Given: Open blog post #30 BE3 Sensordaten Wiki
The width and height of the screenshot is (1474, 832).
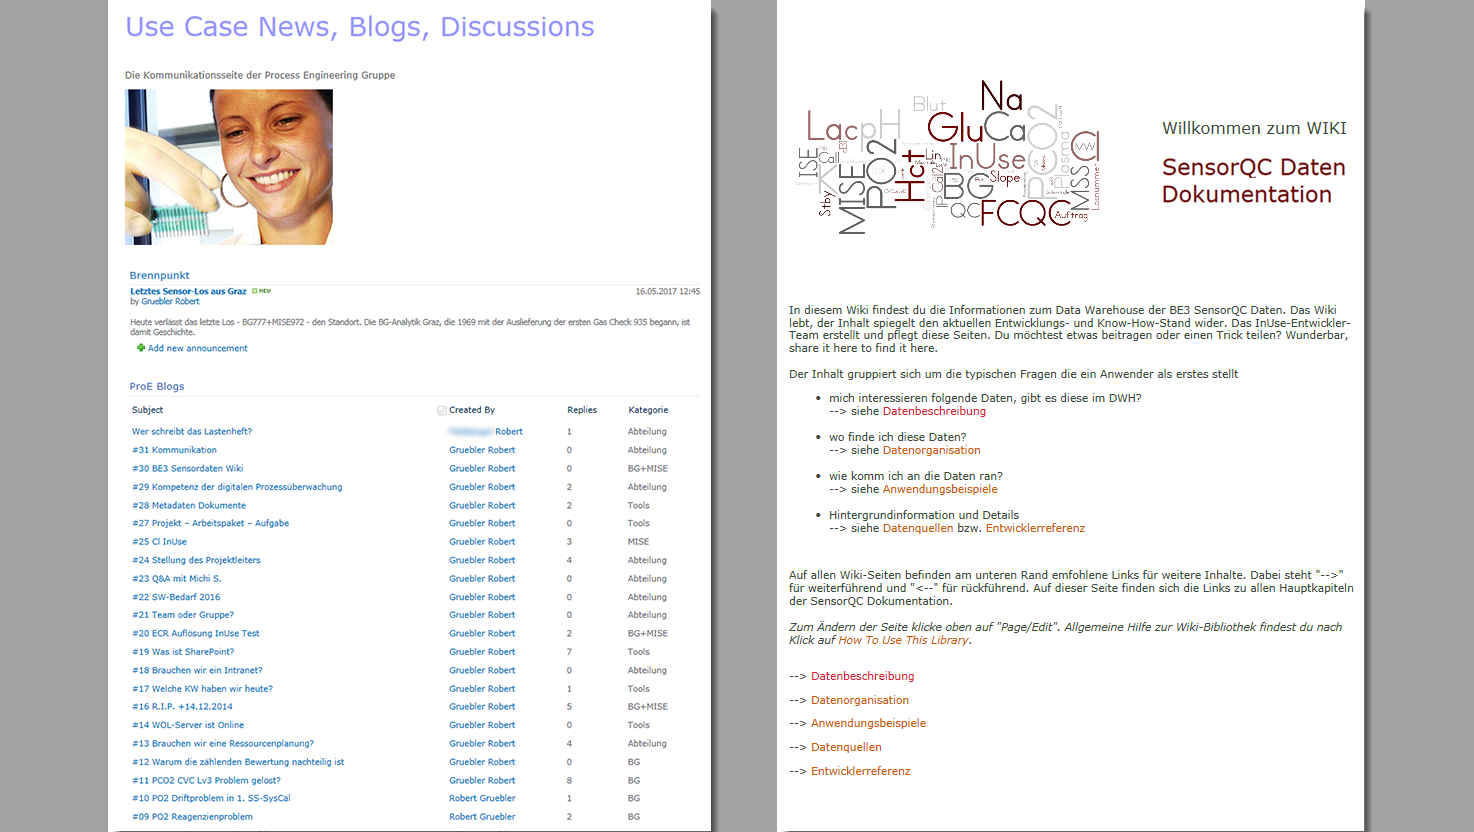Looking at the screenshot, I should tap(187, 468).
